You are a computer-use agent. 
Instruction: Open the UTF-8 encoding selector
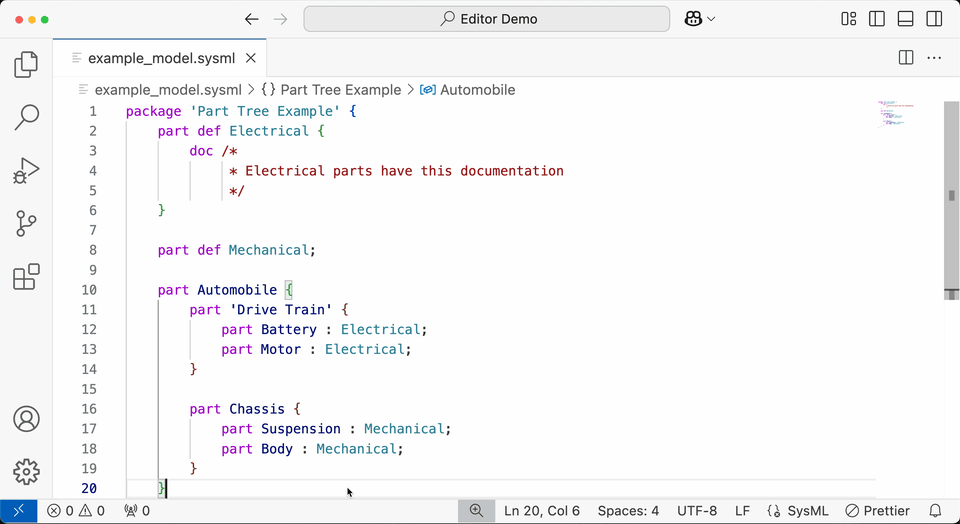pos(696,511)
